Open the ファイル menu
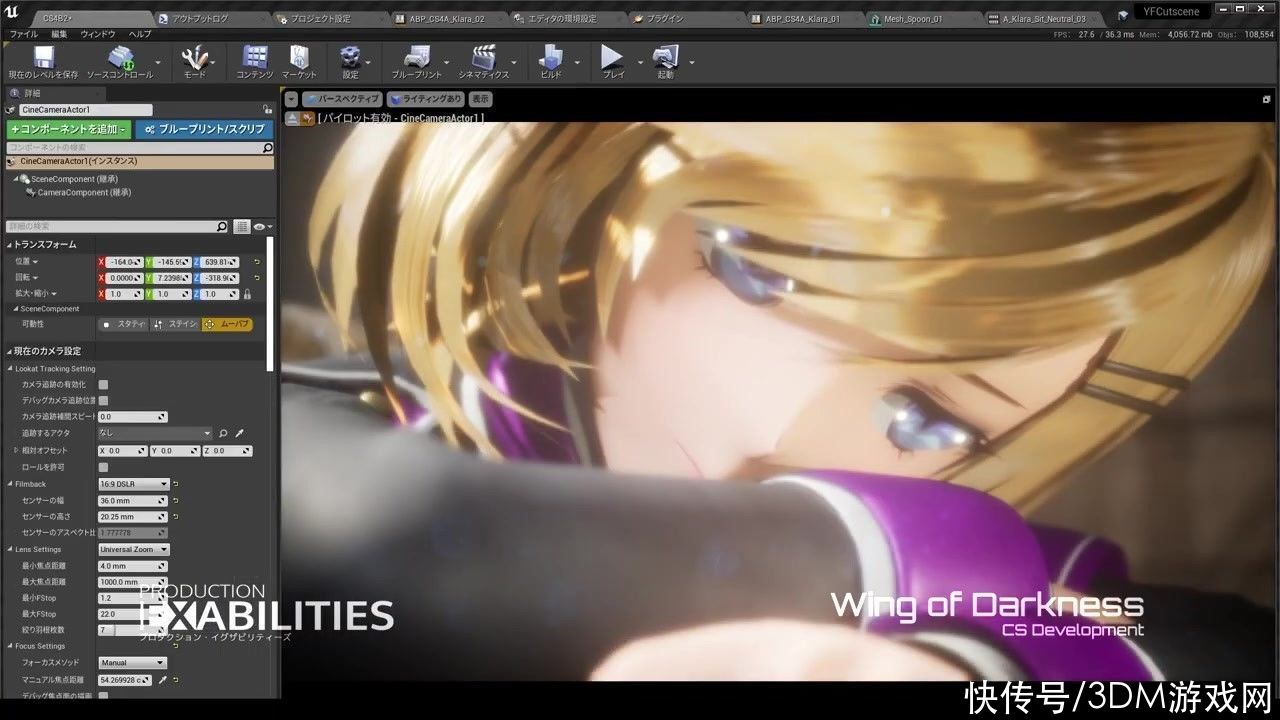The image size is (1280, 720). point(24,34)
